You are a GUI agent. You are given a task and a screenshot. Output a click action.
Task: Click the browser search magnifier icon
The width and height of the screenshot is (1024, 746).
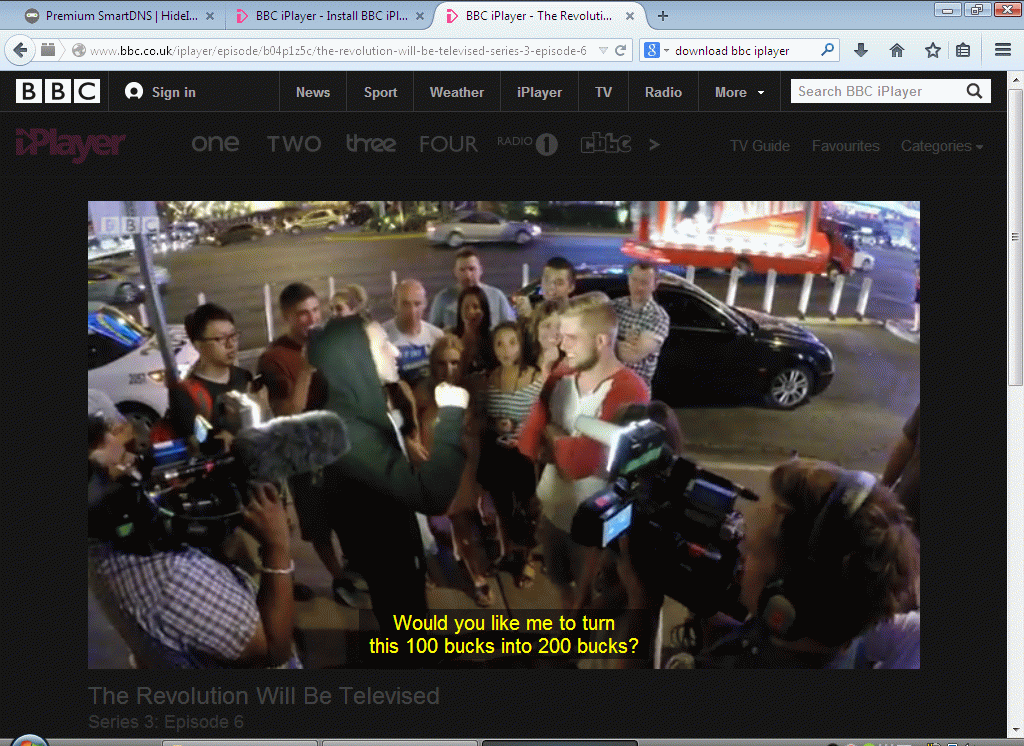(827, 50)
